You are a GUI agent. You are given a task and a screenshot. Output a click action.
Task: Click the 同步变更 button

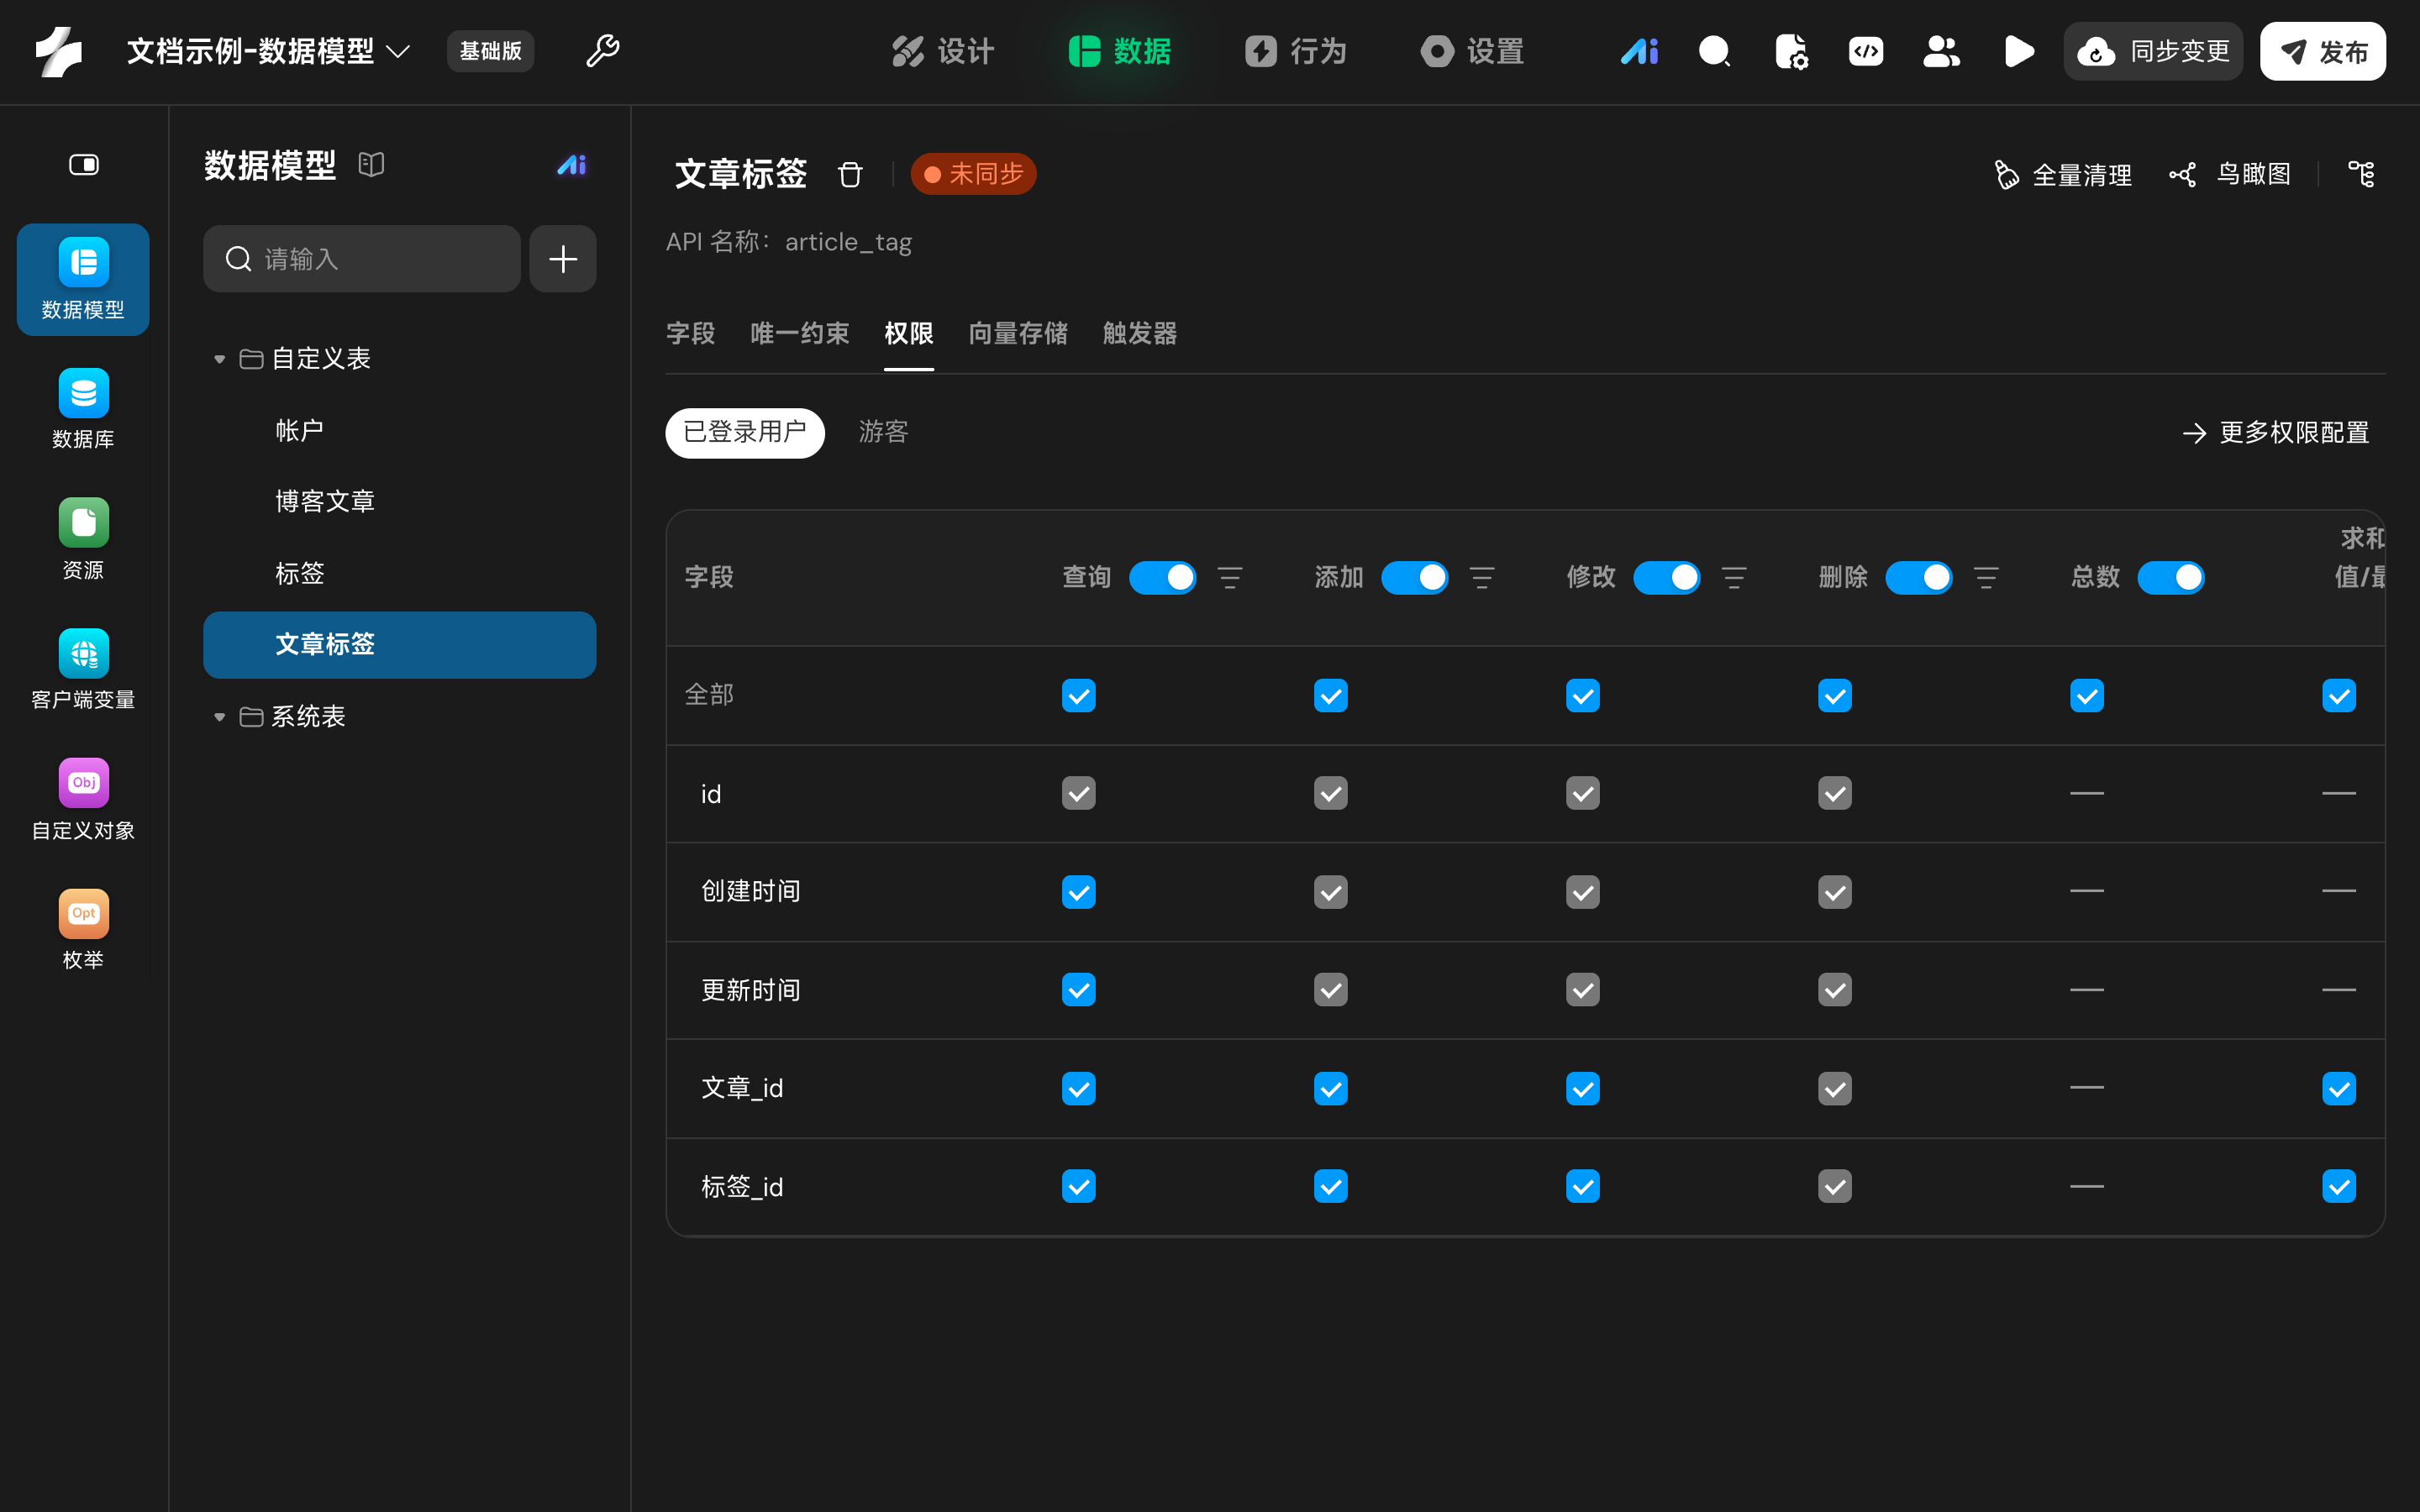2153,51
